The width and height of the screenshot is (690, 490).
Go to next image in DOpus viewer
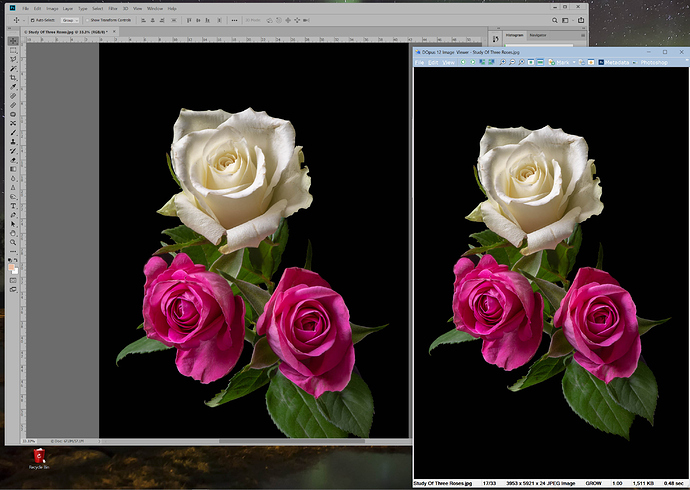coord(473,62)
